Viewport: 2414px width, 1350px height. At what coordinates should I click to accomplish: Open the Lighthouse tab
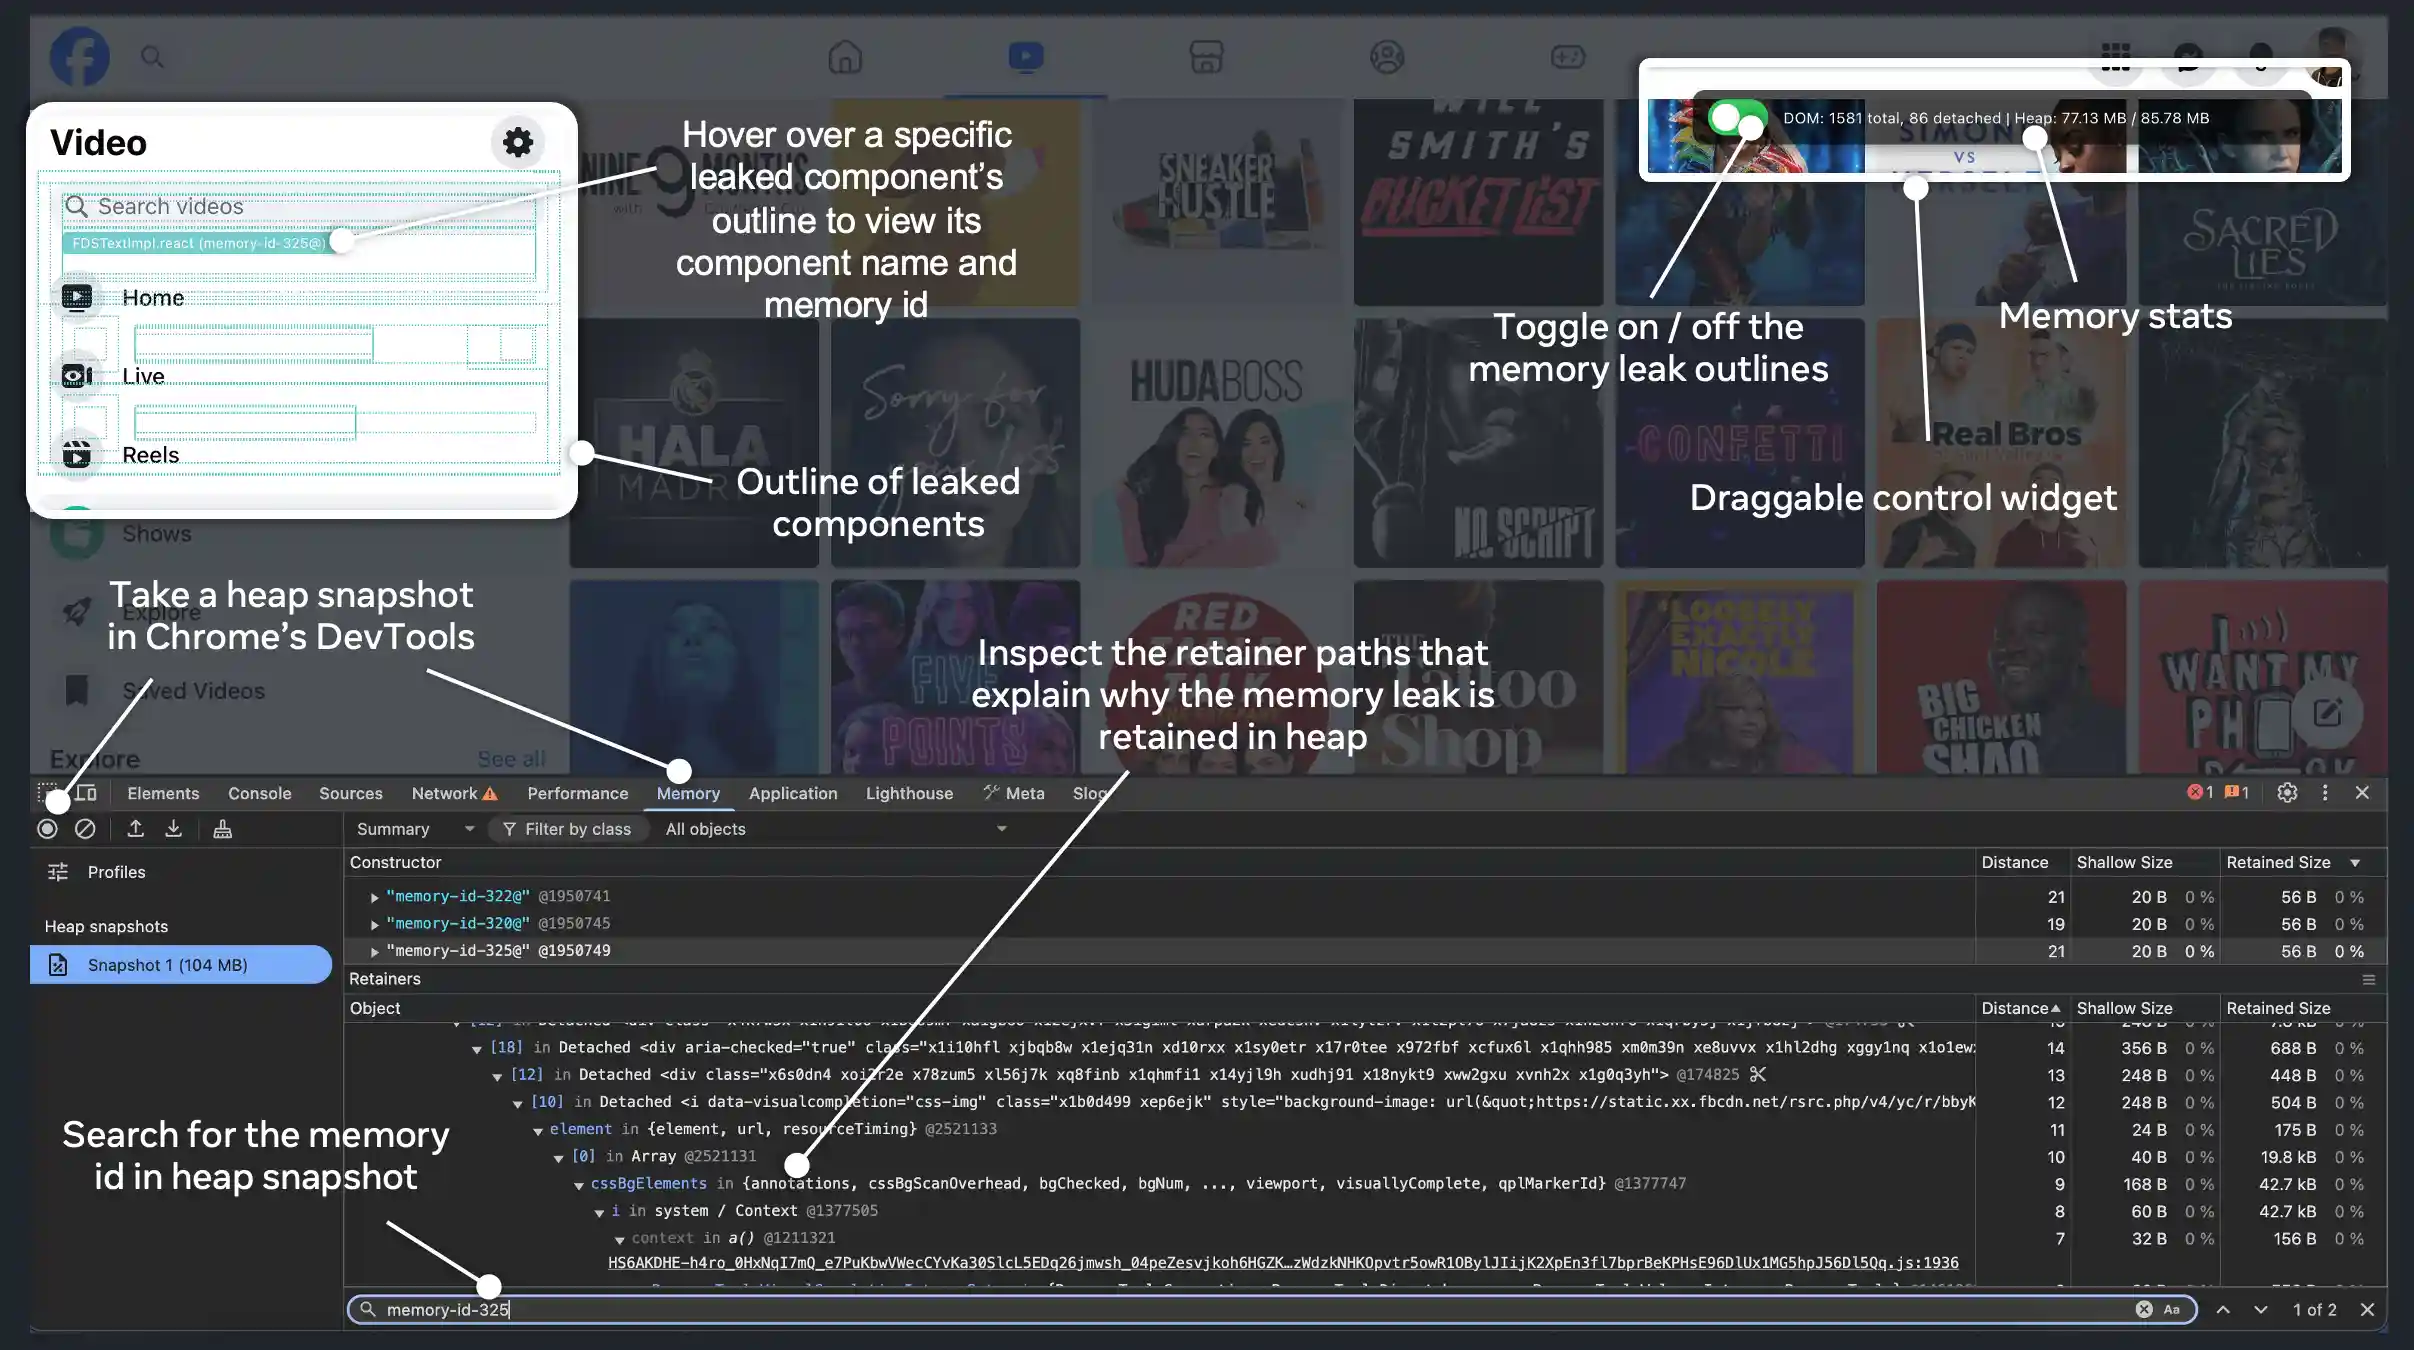click(x=908, y=793)
